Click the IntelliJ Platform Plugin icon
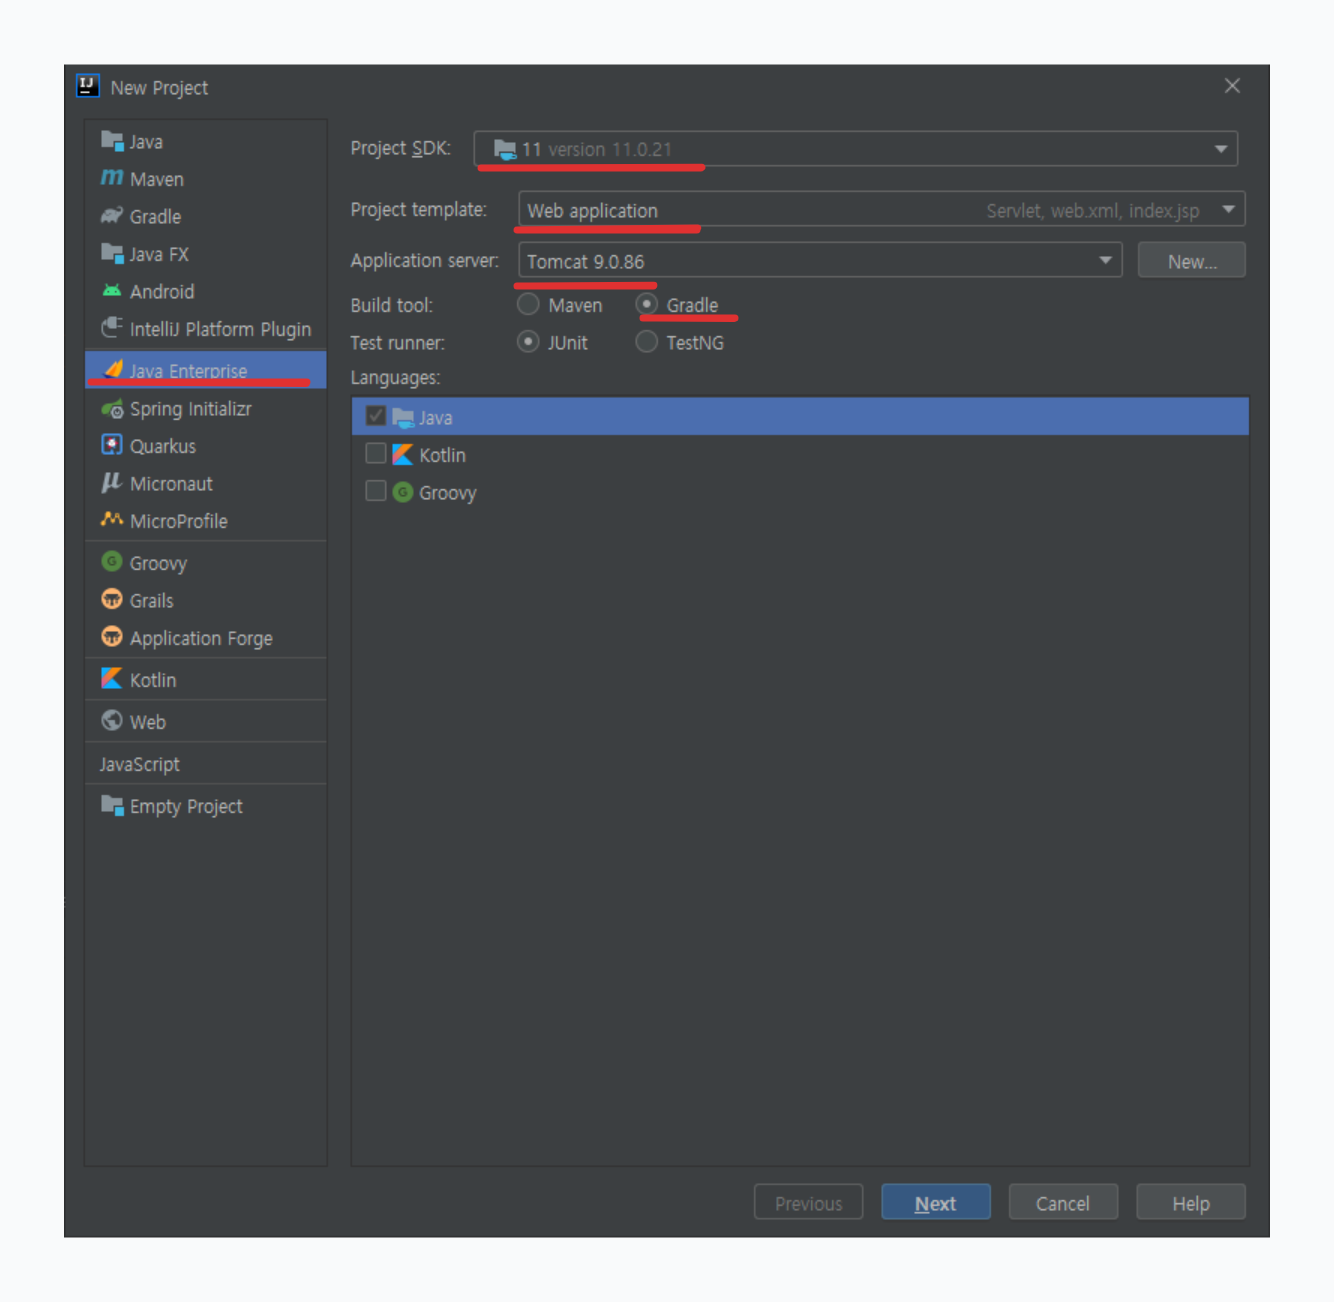This screenshot has height=1302, width=1334. [x=112, y=328]
